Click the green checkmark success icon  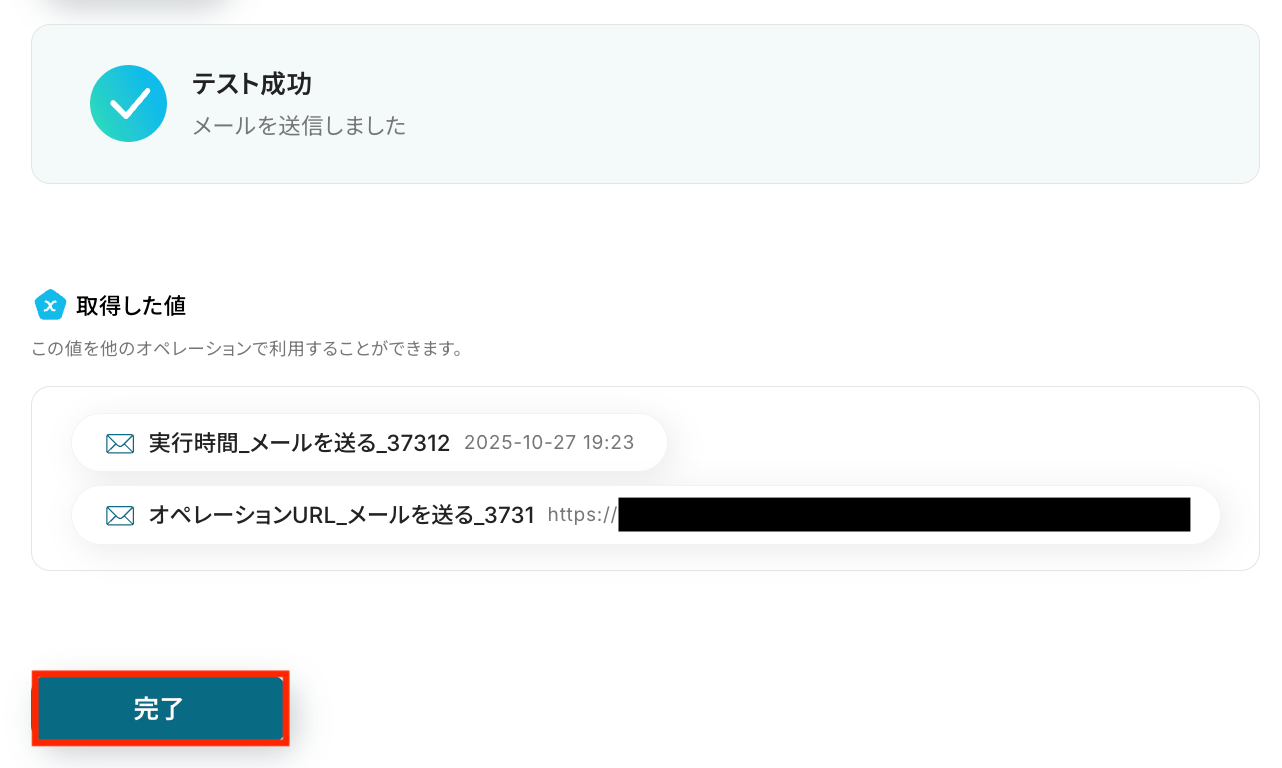[x=128, y=103]
